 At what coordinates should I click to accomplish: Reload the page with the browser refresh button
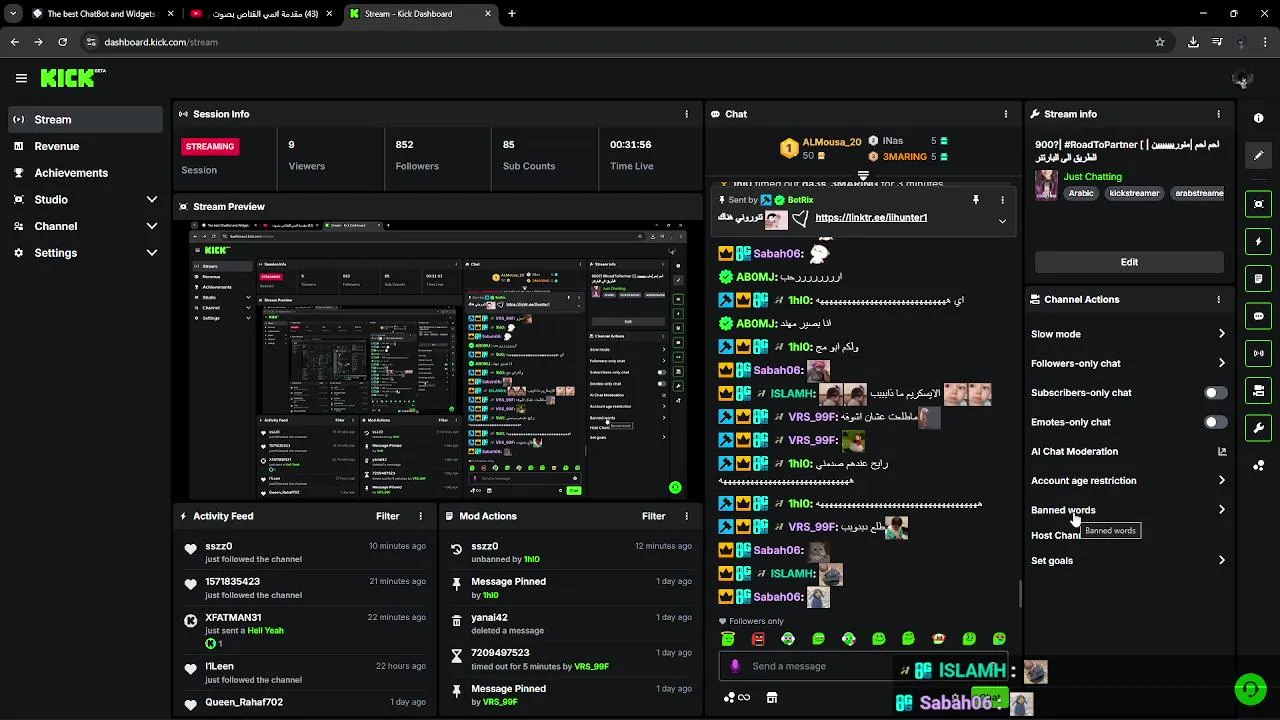coord(62,42)
